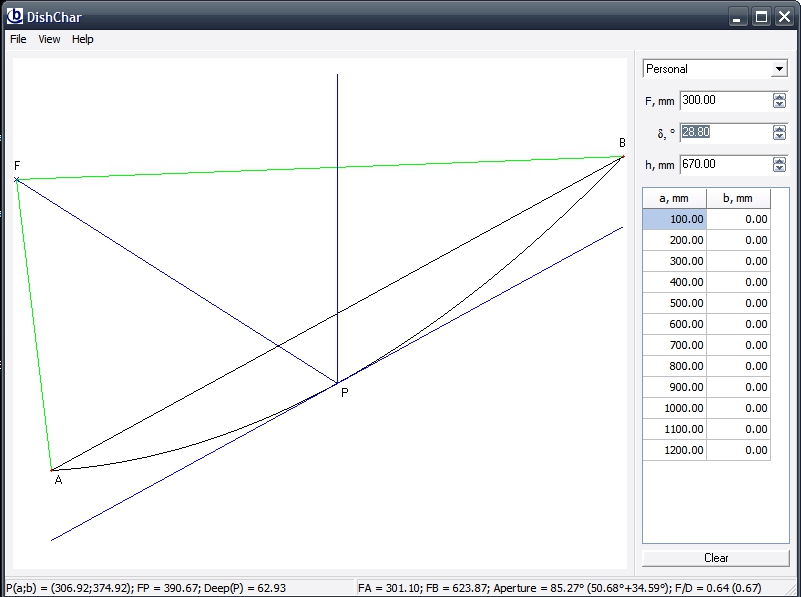Click the F, mm spinner arrows

779,100
